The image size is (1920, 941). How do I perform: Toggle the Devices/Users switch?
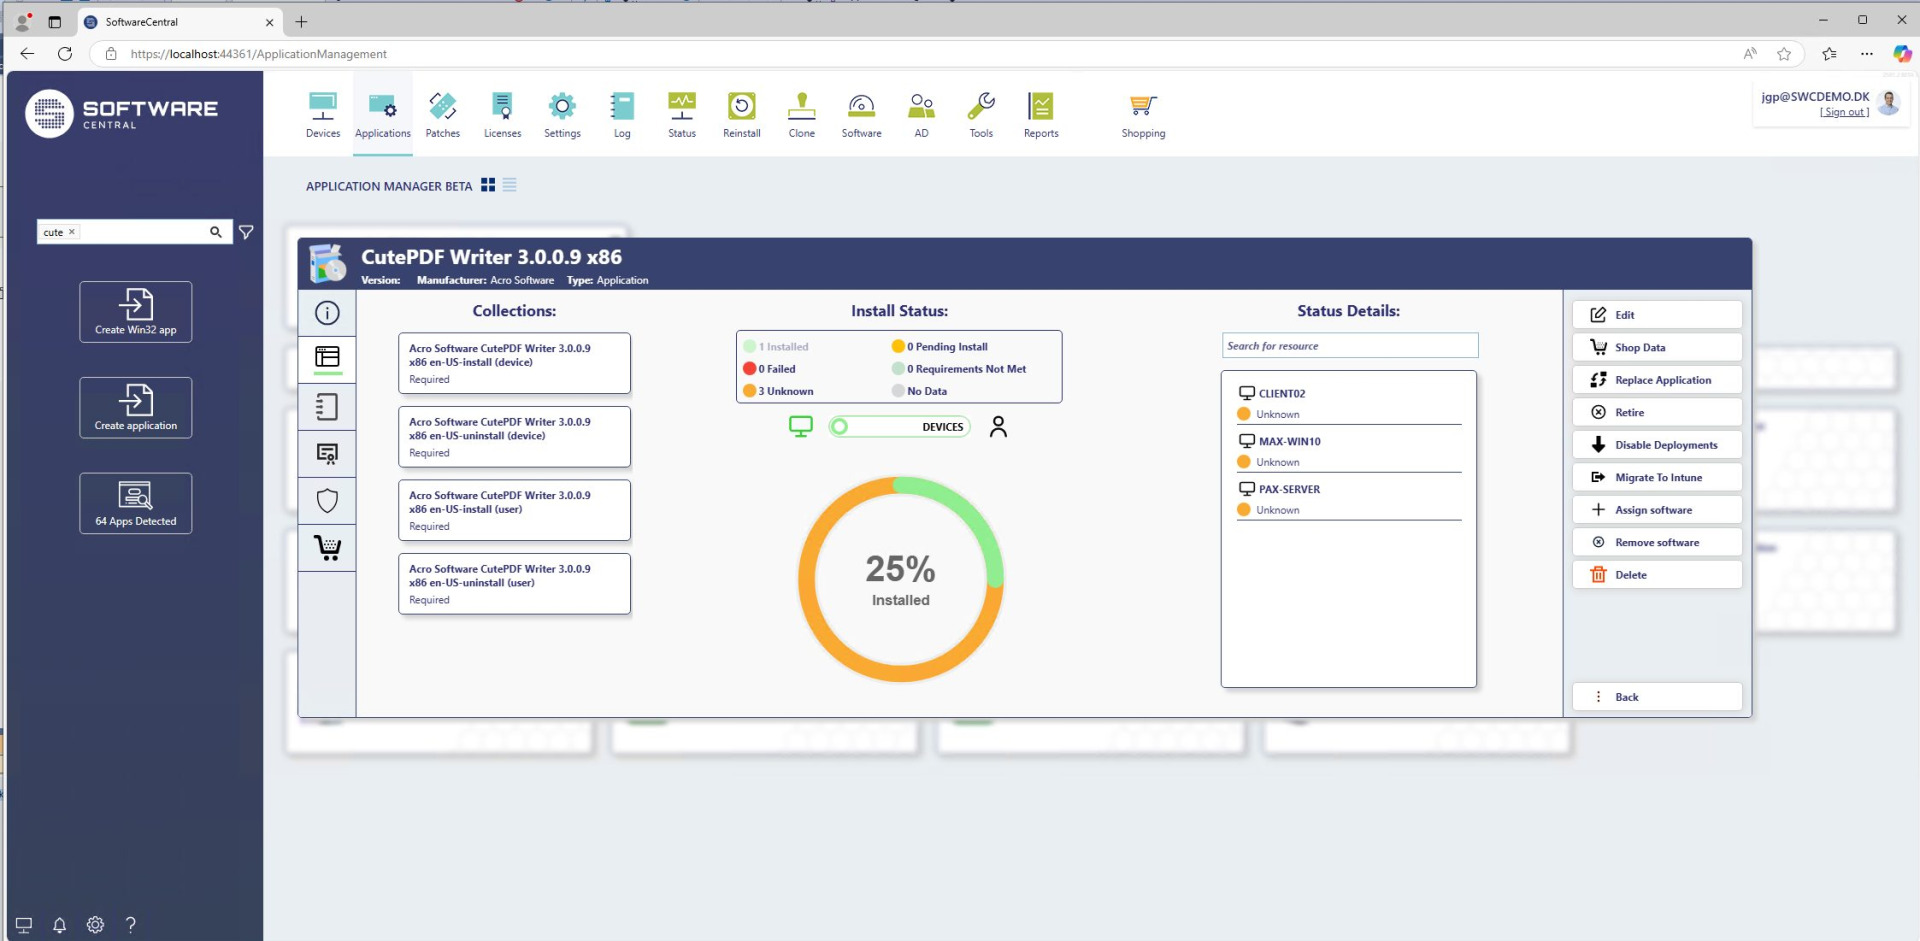click(899, 427)
